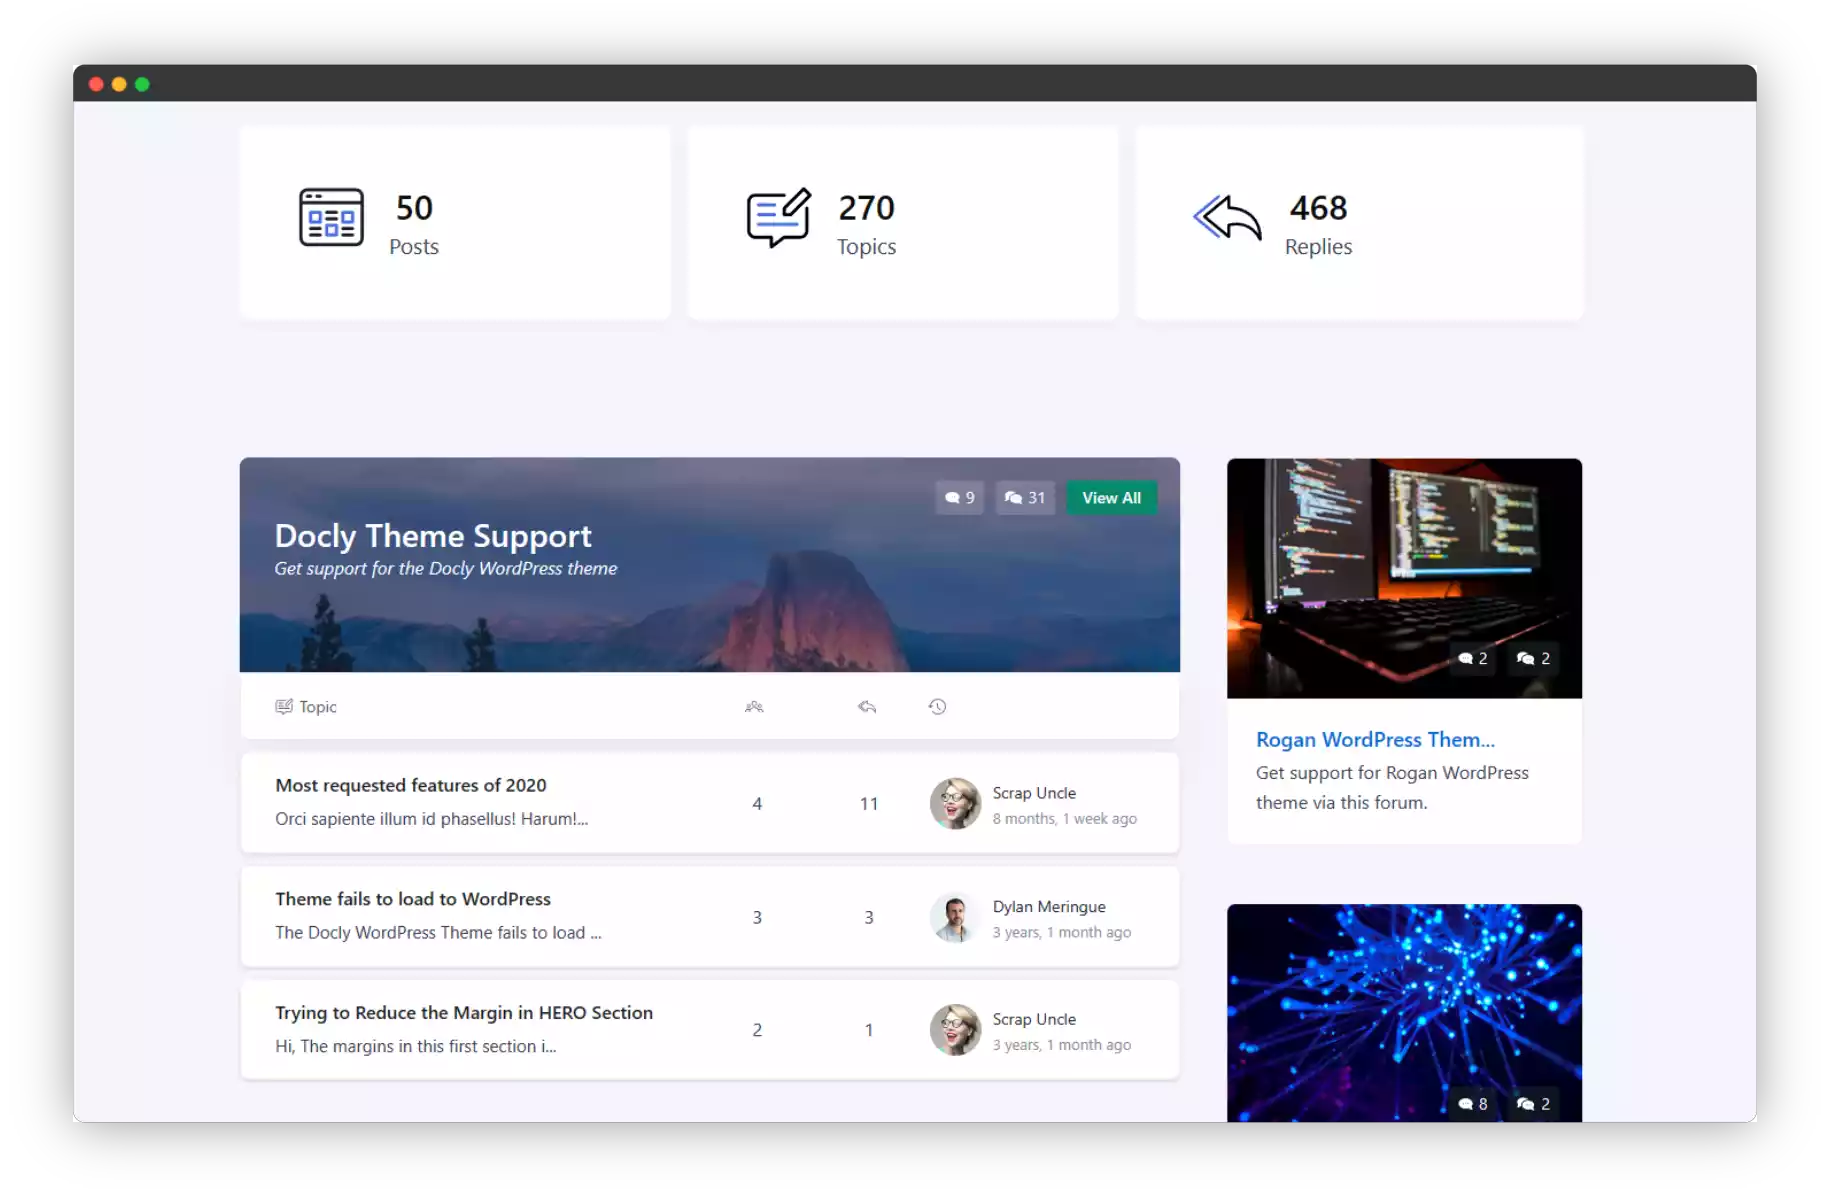This screenshot has height=1193, width=1830.
Task: Open Rogan WordPress Theme forum link
Action: [1375, 740]
